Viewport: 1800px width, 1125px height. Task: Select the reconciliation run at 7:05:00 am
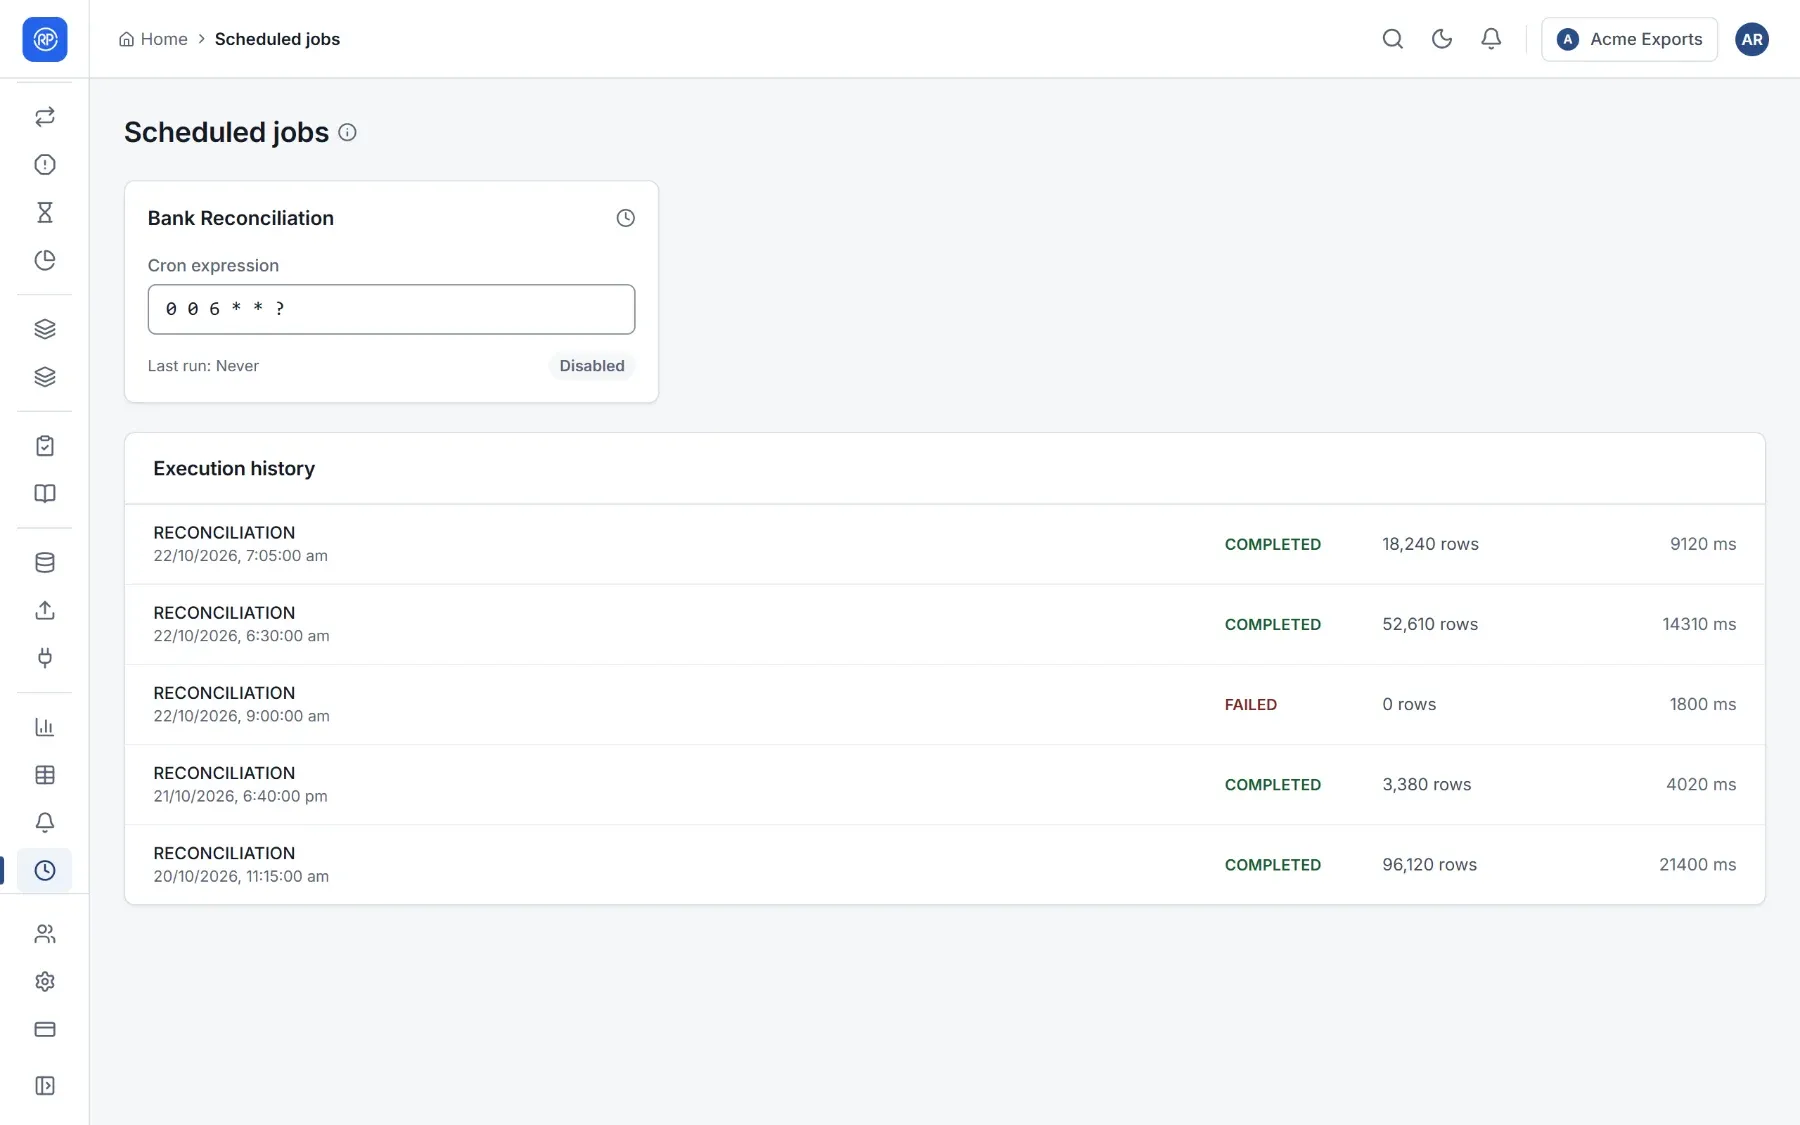(944, 544)
